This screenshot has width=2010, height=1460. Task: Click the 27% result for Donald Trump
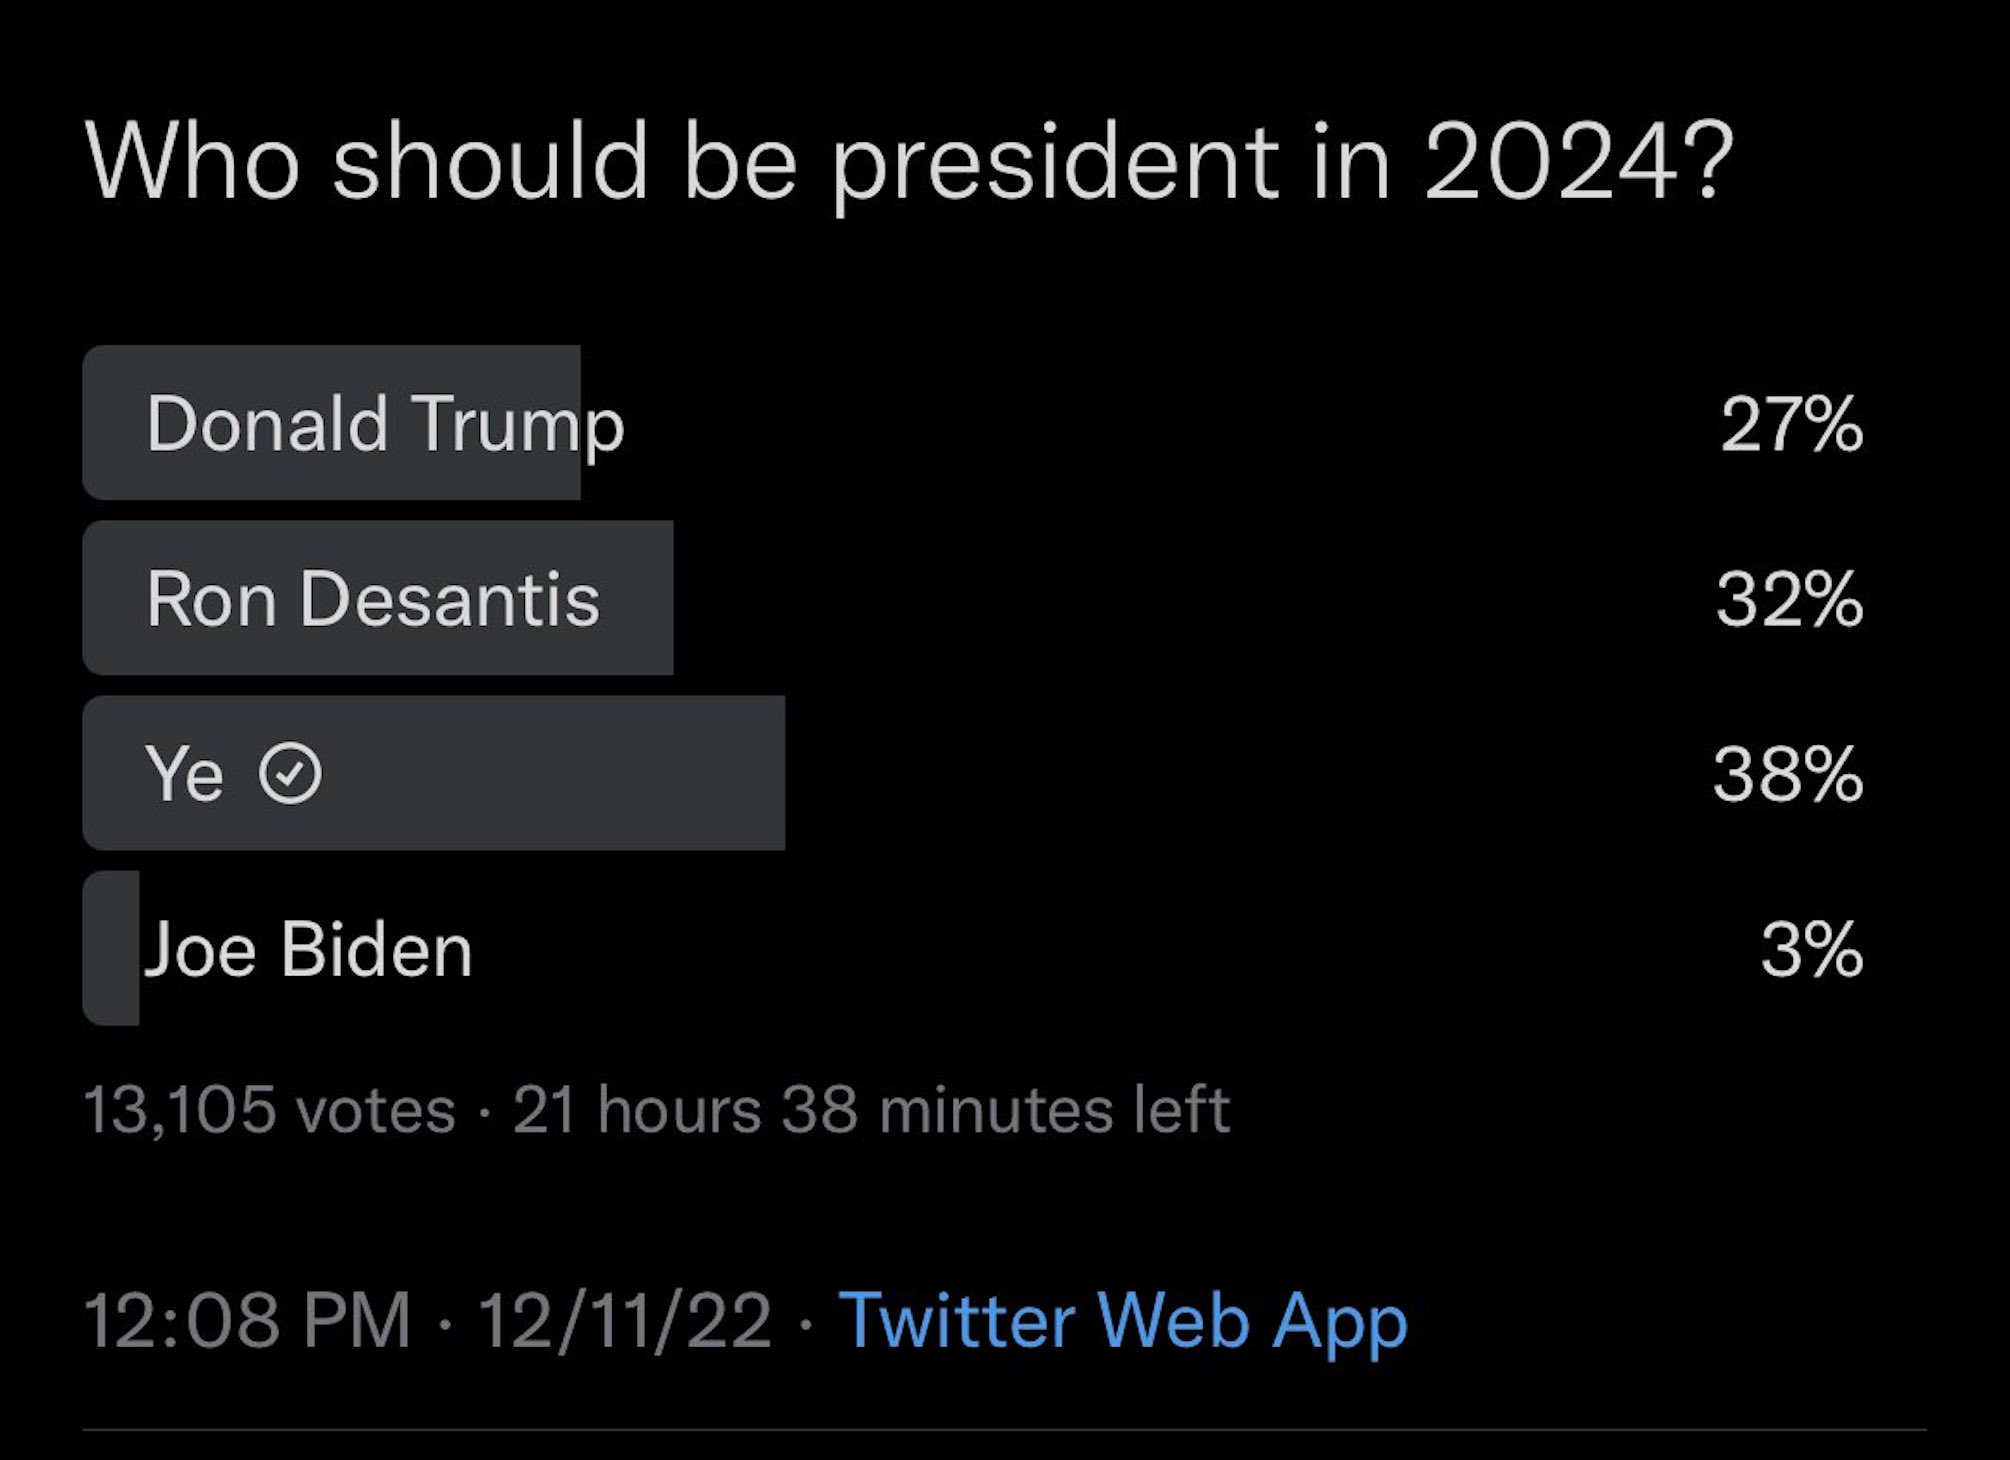[1791, 425]
